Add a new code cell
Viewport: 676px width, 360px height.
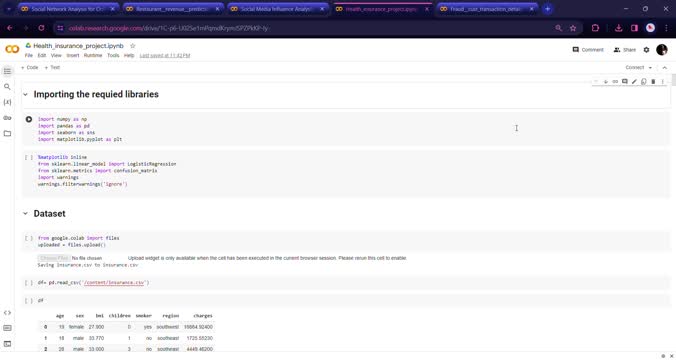pos(29,68)
